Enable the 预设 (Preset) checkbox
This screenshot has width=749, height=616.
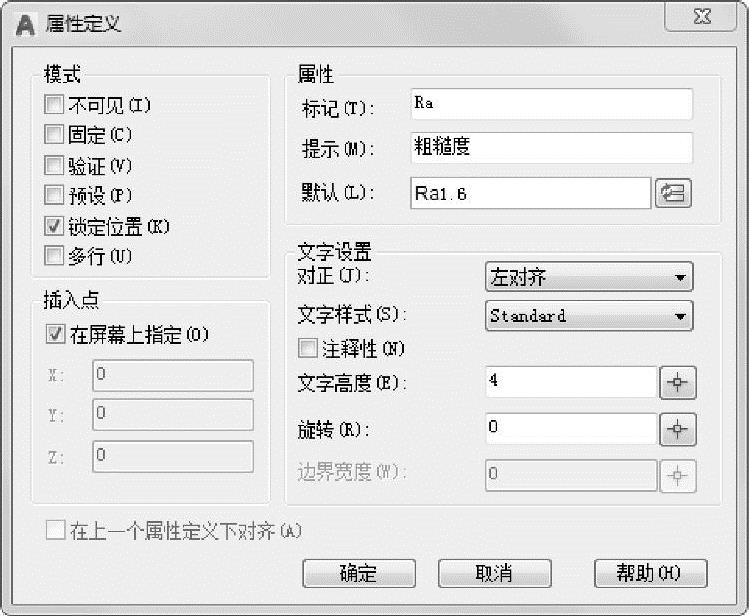point(54,195)
